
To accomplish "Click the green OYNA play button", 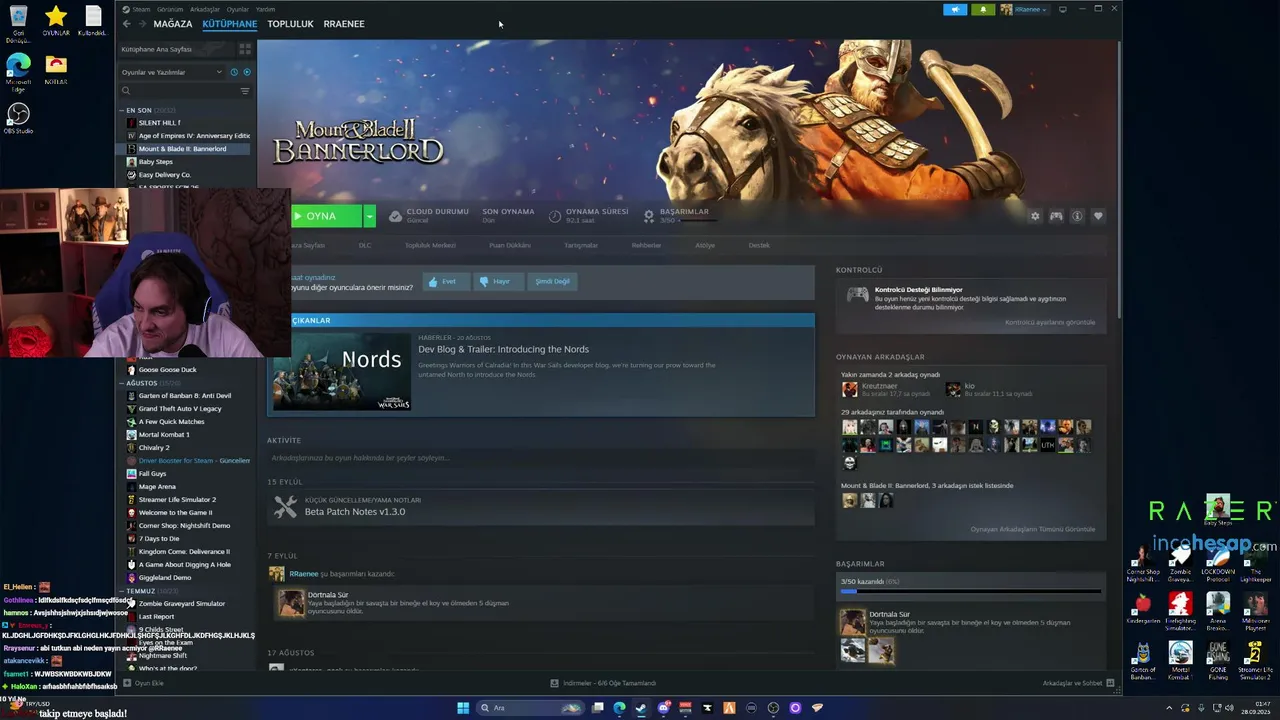I will (x=327, y=216).
